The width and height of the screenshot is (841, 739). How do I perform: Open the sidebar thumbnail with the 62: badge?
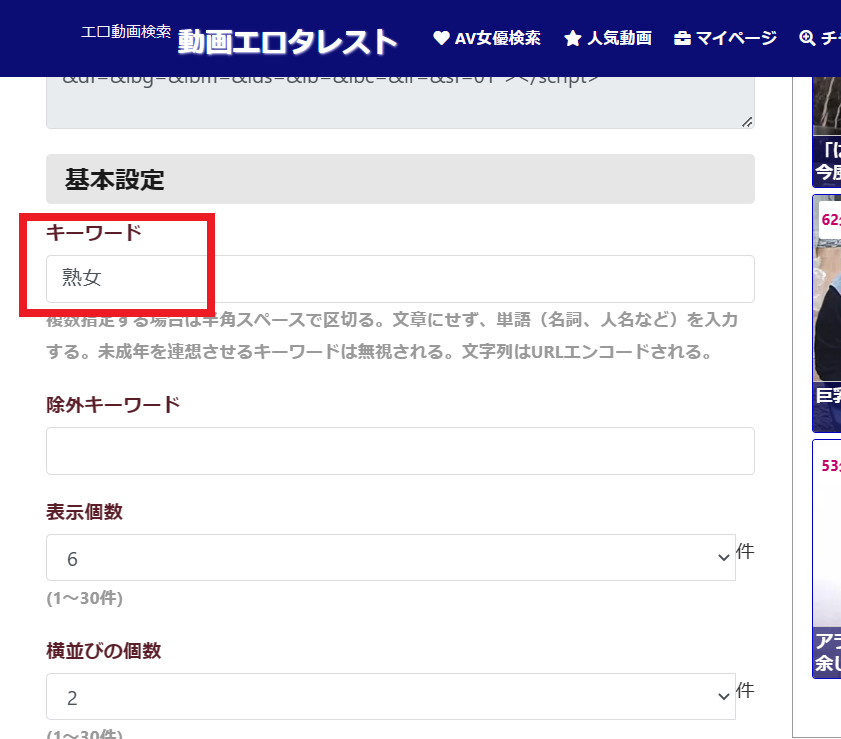pyautogui.click(x=827, y=310)
